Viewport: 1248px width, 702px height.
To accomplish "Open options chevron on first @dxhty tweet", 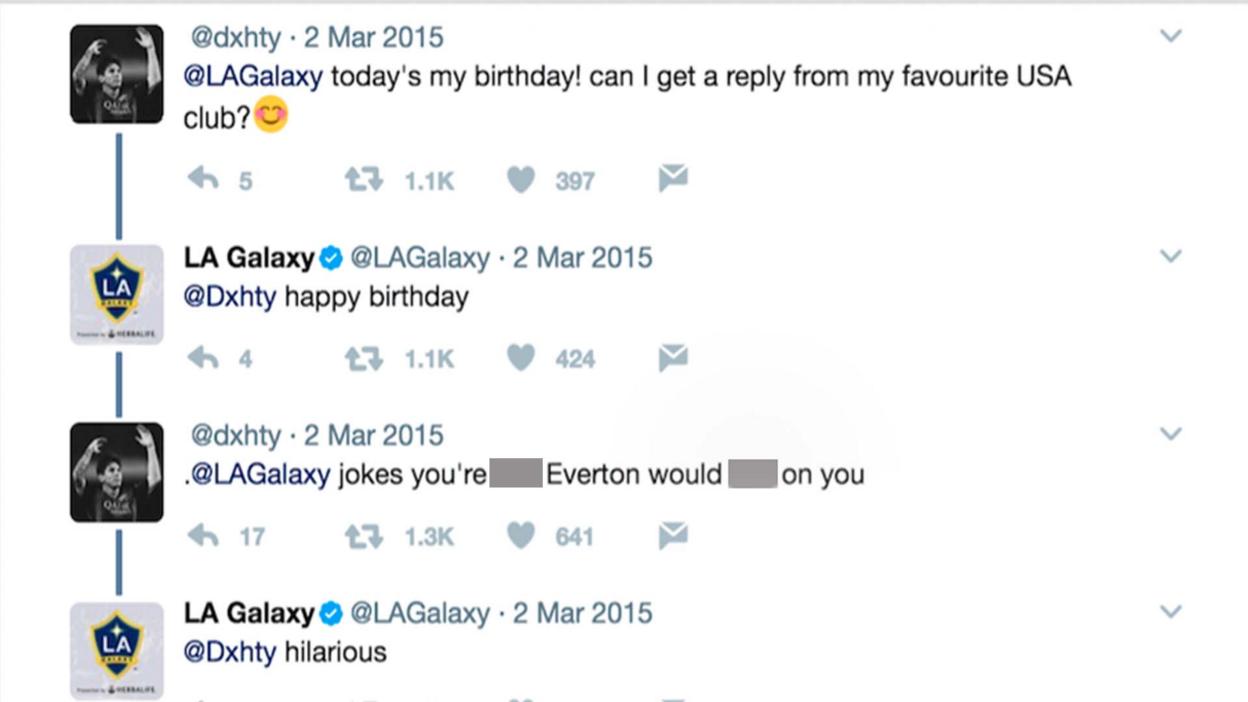I will (x=1170, y=36).
